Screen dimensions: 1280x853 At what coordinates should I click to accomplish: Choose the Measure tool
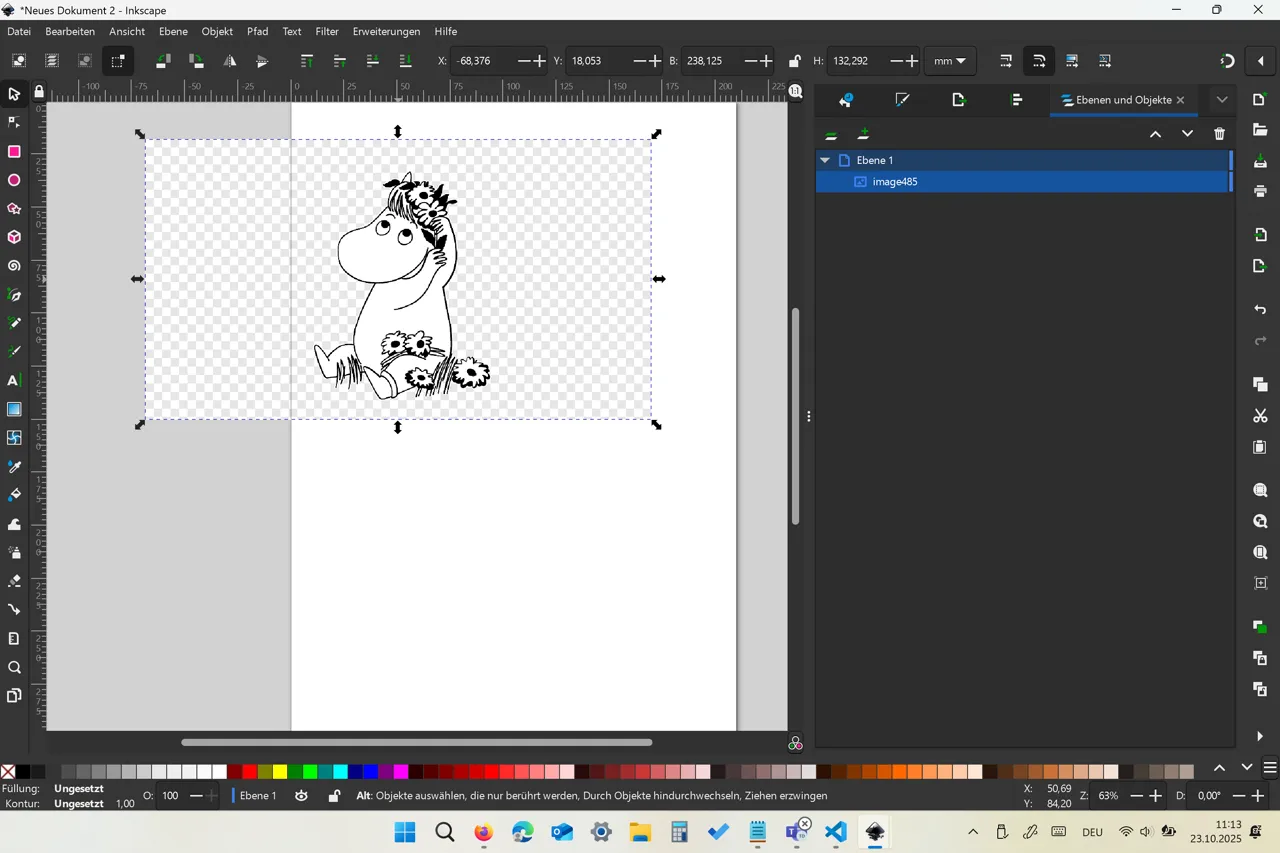[x=14, y=639]
